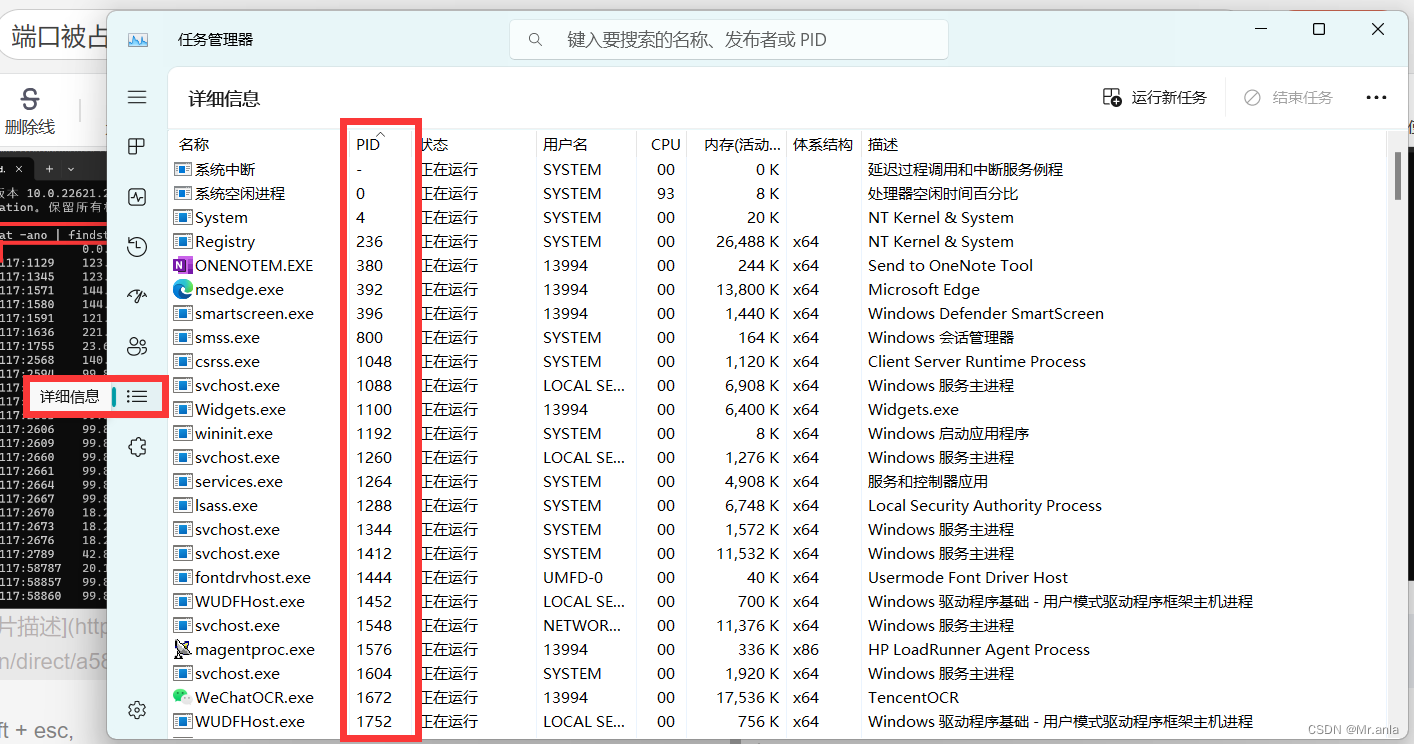
Task: Sort by the 描述 column header
Action: coord(1125,144)
